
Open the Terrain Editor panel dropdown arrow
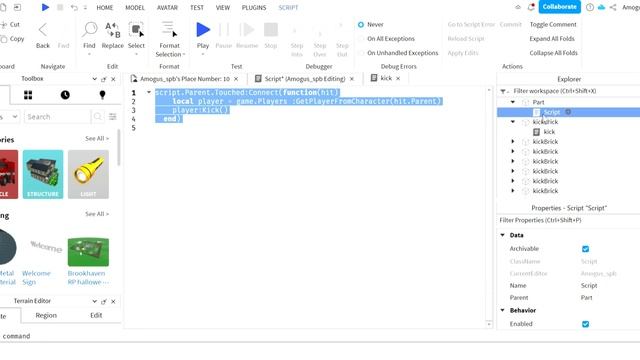pyautogui.click(x=94, y=301)
